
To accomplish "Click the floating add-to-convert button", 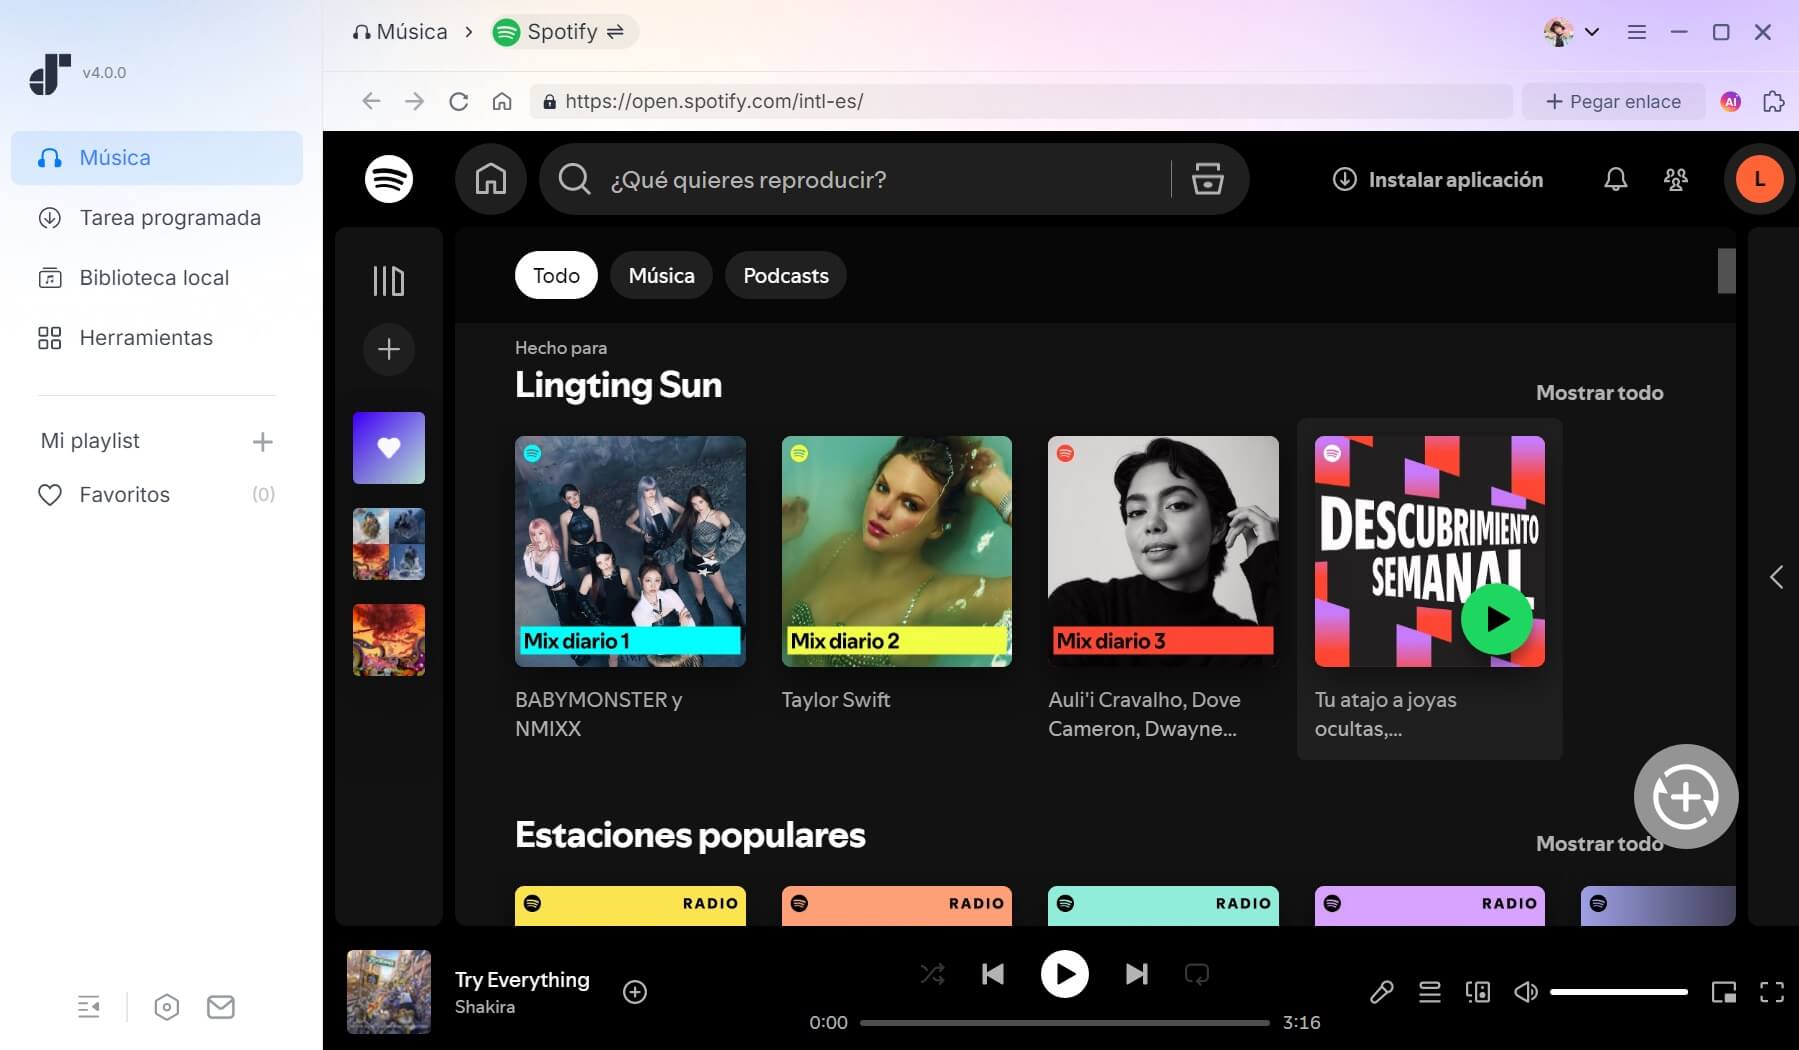I will click(x=1685, y=797).
